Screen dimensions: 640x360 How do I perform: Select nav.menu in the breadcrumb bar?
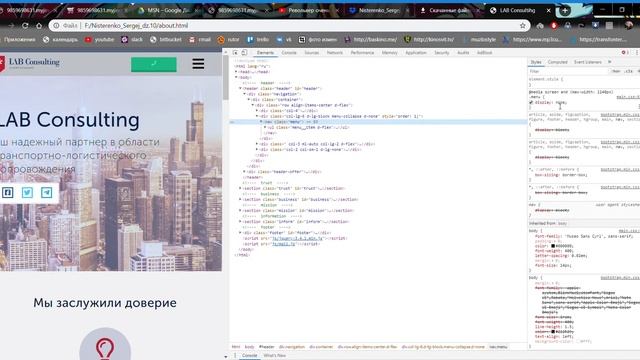[x=498, y=347]
